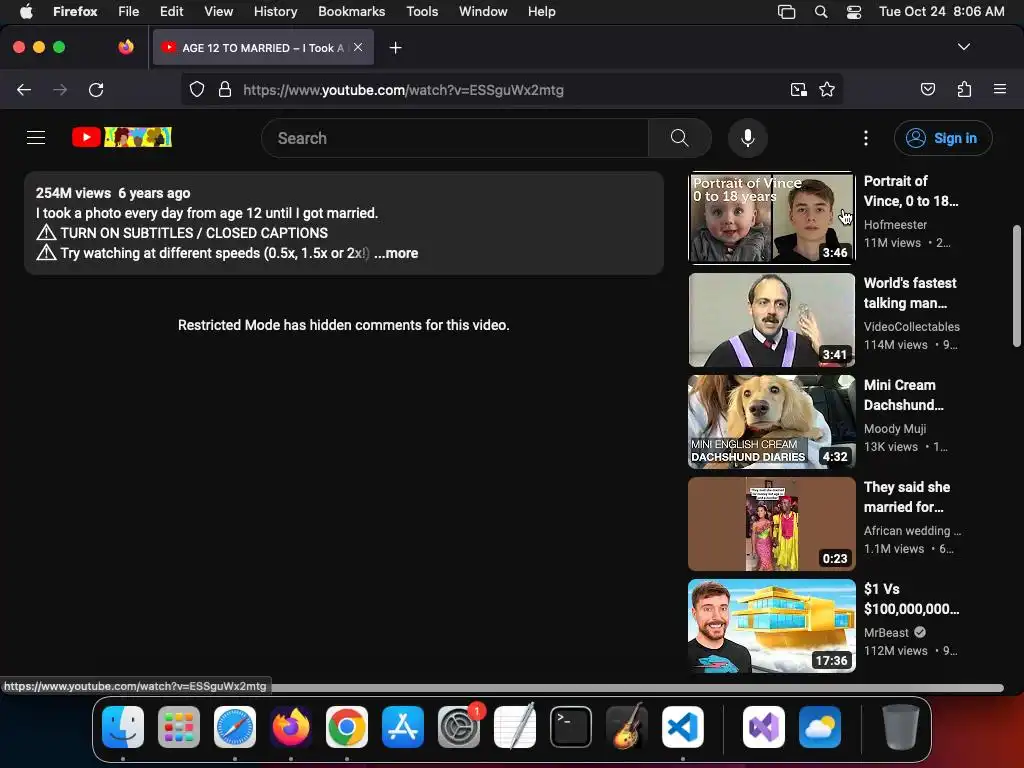
Task: Open System Settings from the Dock
Action: 459,727
